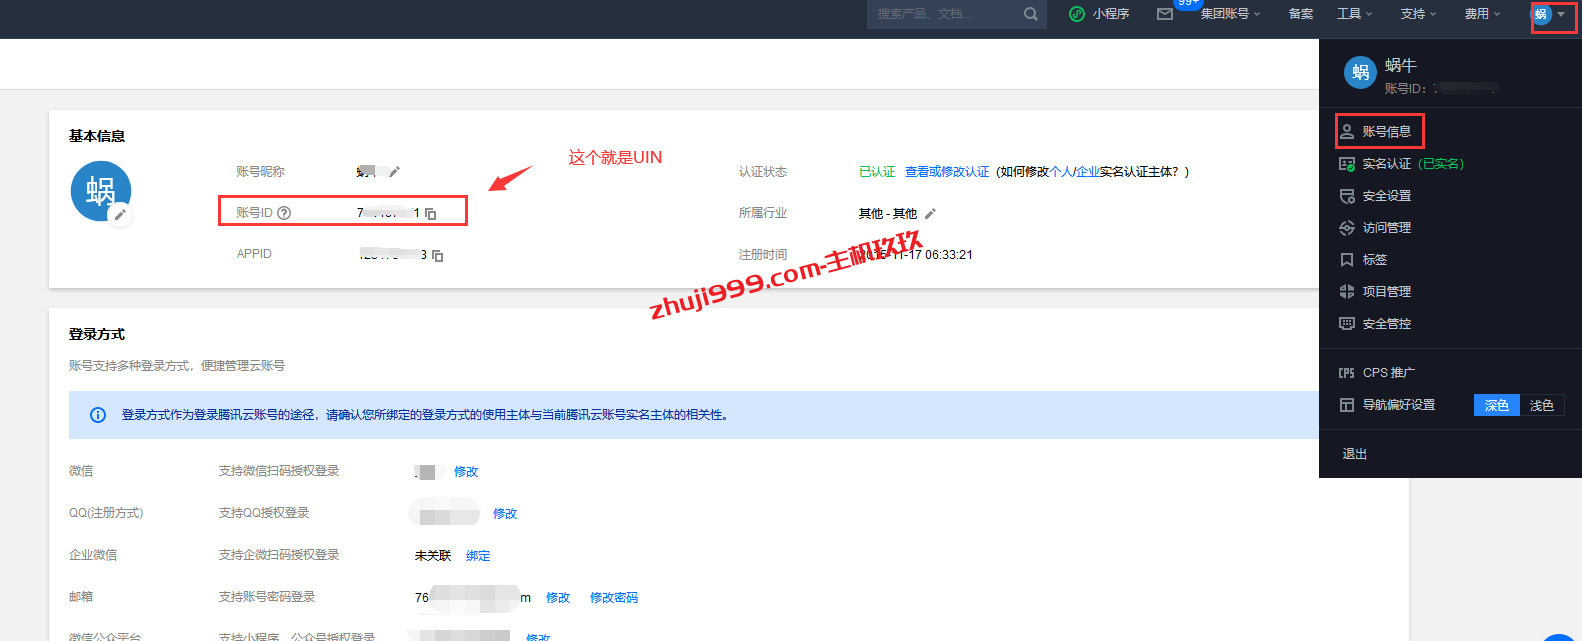Edit the profile avatar pencil badge

click(120, 214)
